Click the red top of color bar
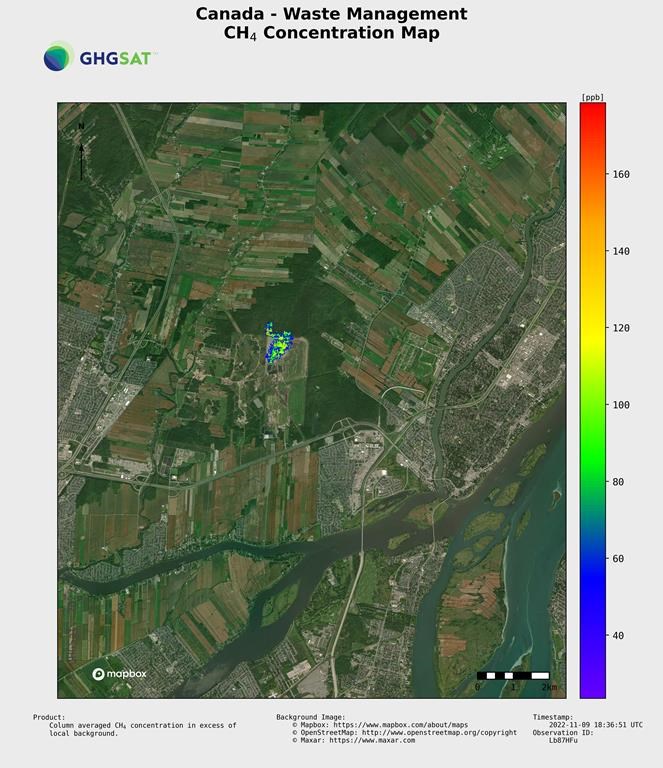This screenshot has height=768, width=663. [592, 108]
